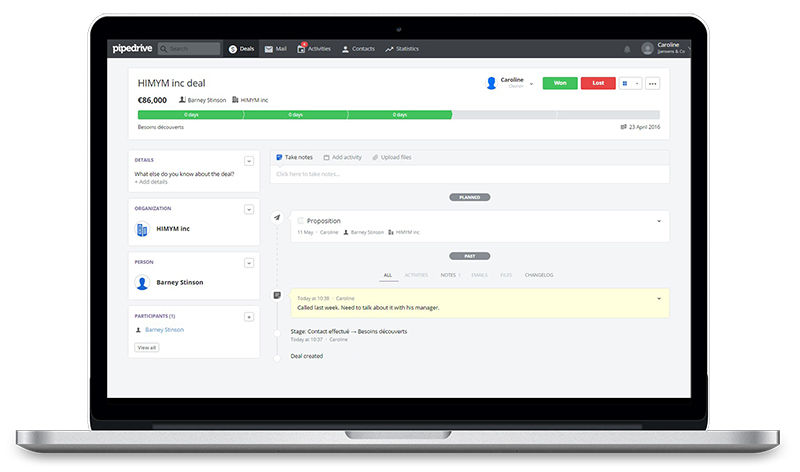800x472 pixels.
Task: Click the notifications bell icon
Action: 627,49
